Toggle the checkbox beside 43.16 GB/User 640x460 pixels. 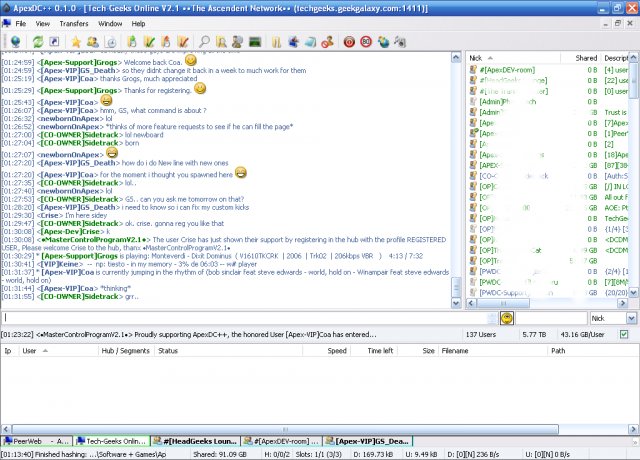624,334
